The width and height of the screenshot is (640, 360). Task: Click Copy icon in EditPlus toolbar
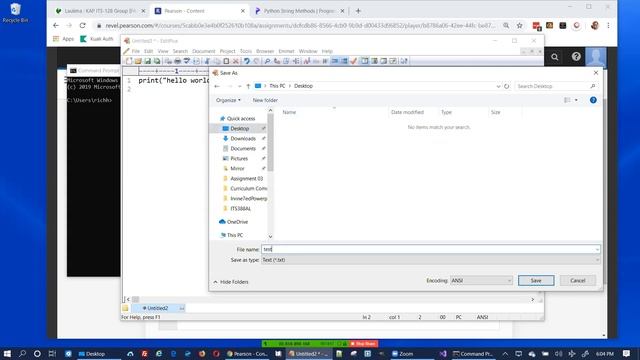point(217,61)
